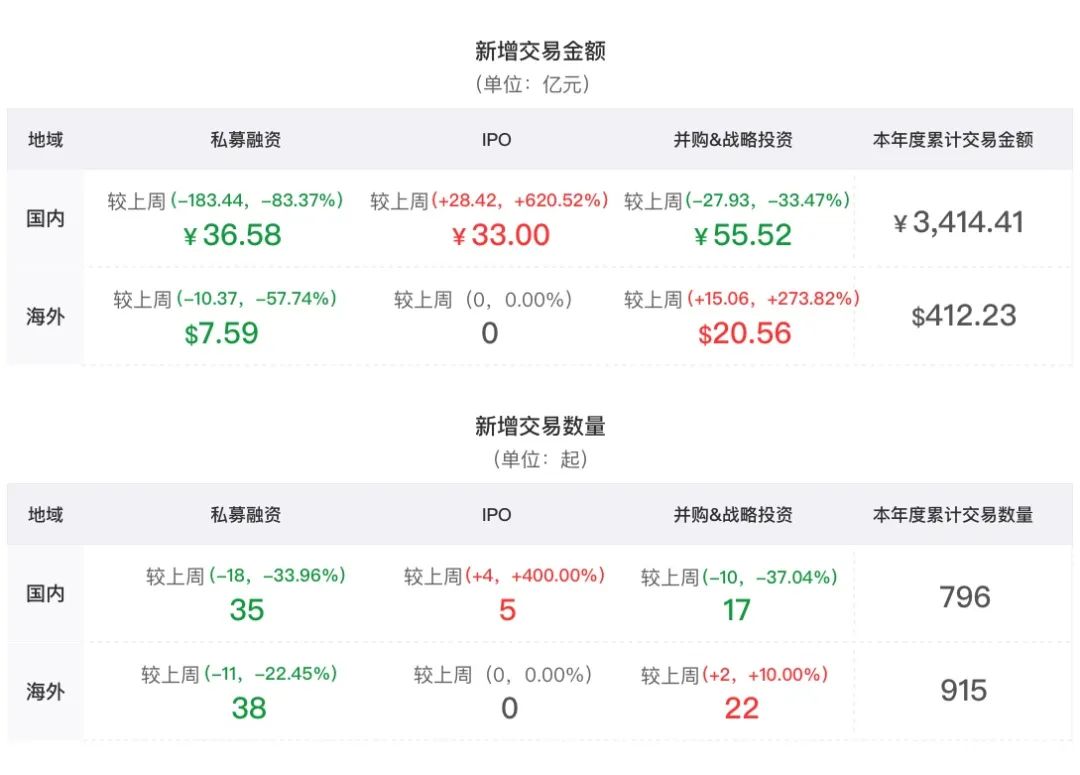Click domestic IPO amount ¥33.00
Image resolution: width=1080 pixels, height=775 pixels.
[x=501, y=235]
